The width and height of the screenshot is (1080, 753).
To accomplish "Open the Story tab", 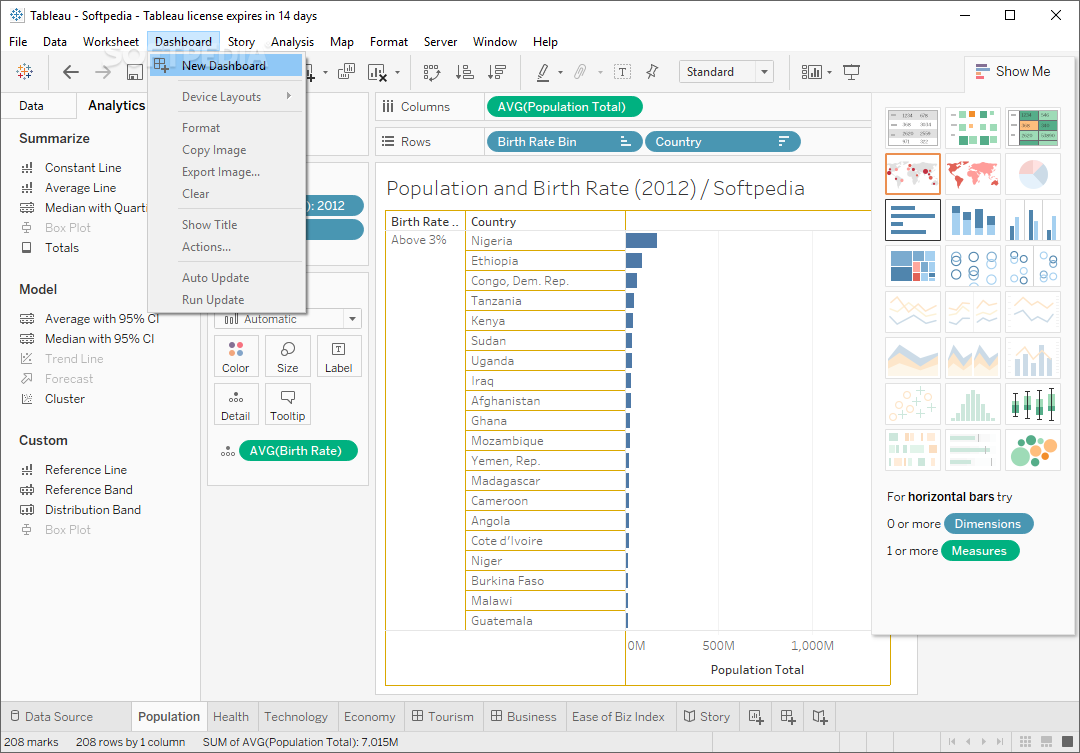I will click(x=707, y=716).
